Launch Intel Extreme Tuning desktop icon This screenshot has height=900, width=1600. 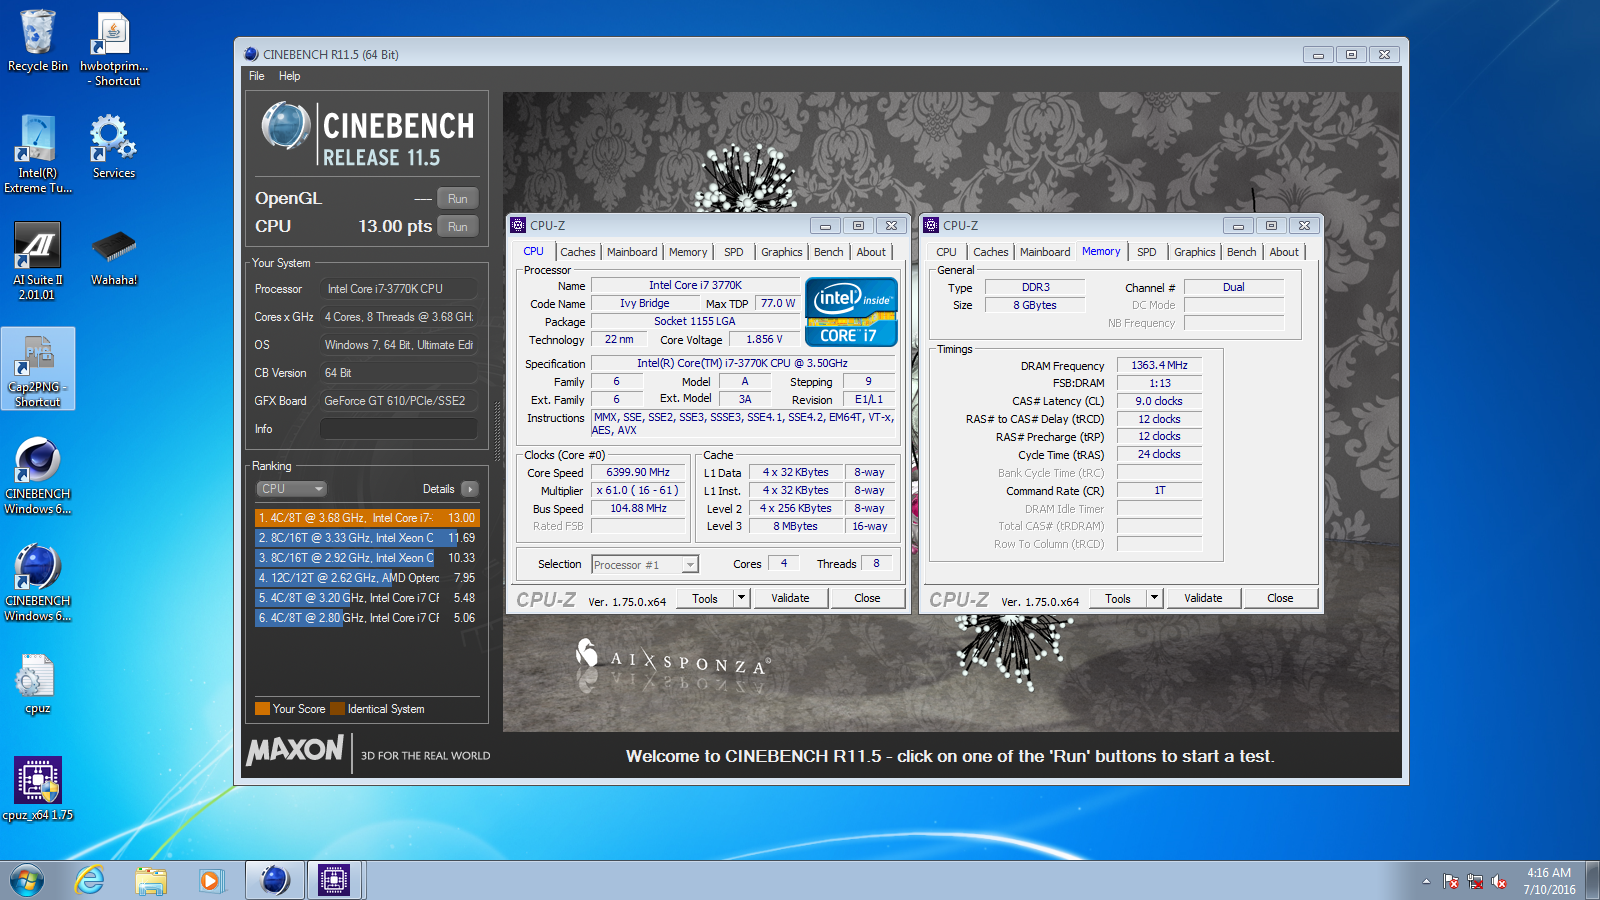(38, 153)
